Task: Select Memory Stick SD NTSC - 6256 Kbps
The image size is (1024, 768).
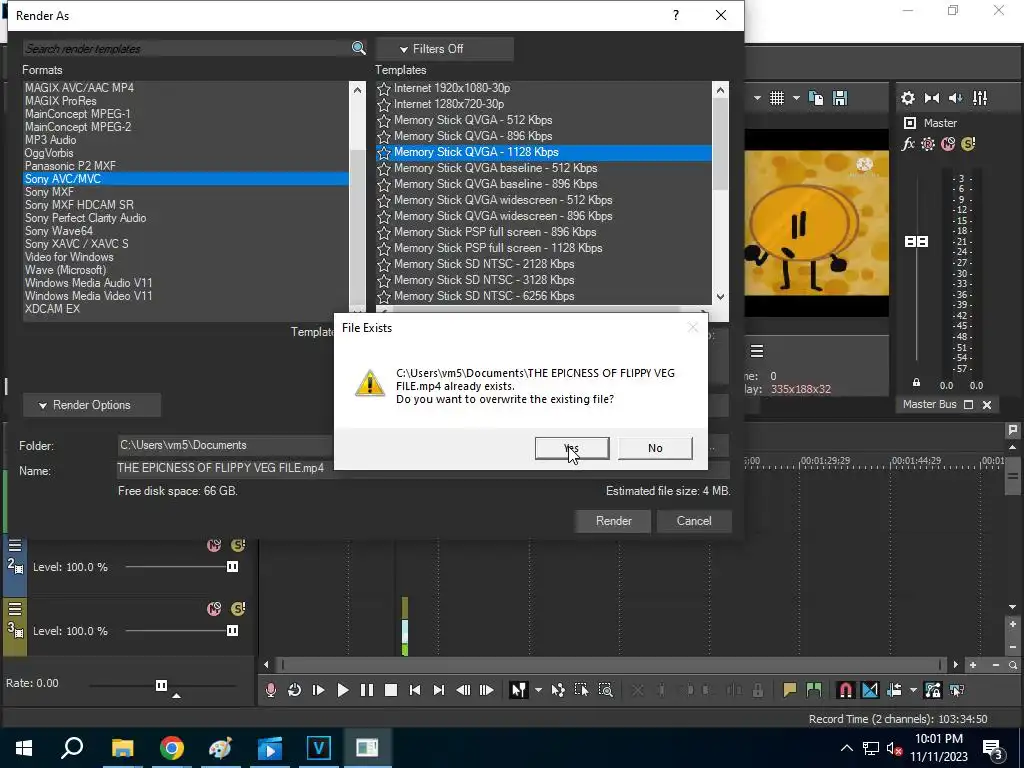Action: (x=543, y=296)
